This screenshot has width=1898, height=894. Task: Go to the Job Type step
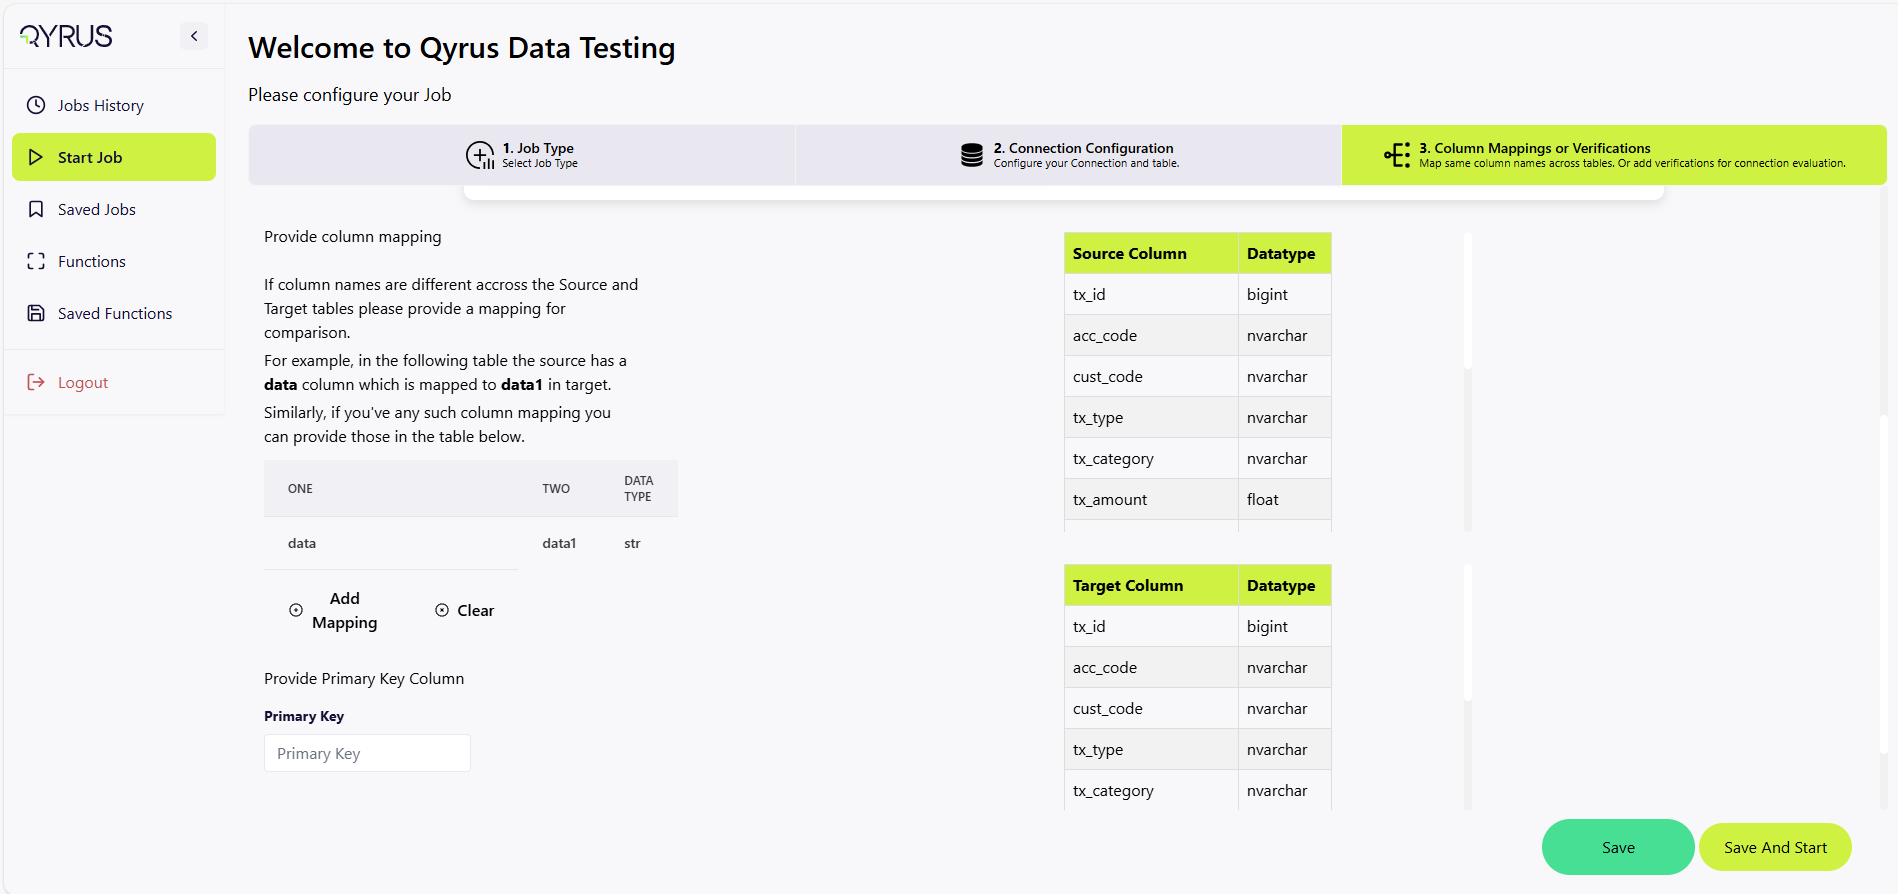[x=538, y=155]
